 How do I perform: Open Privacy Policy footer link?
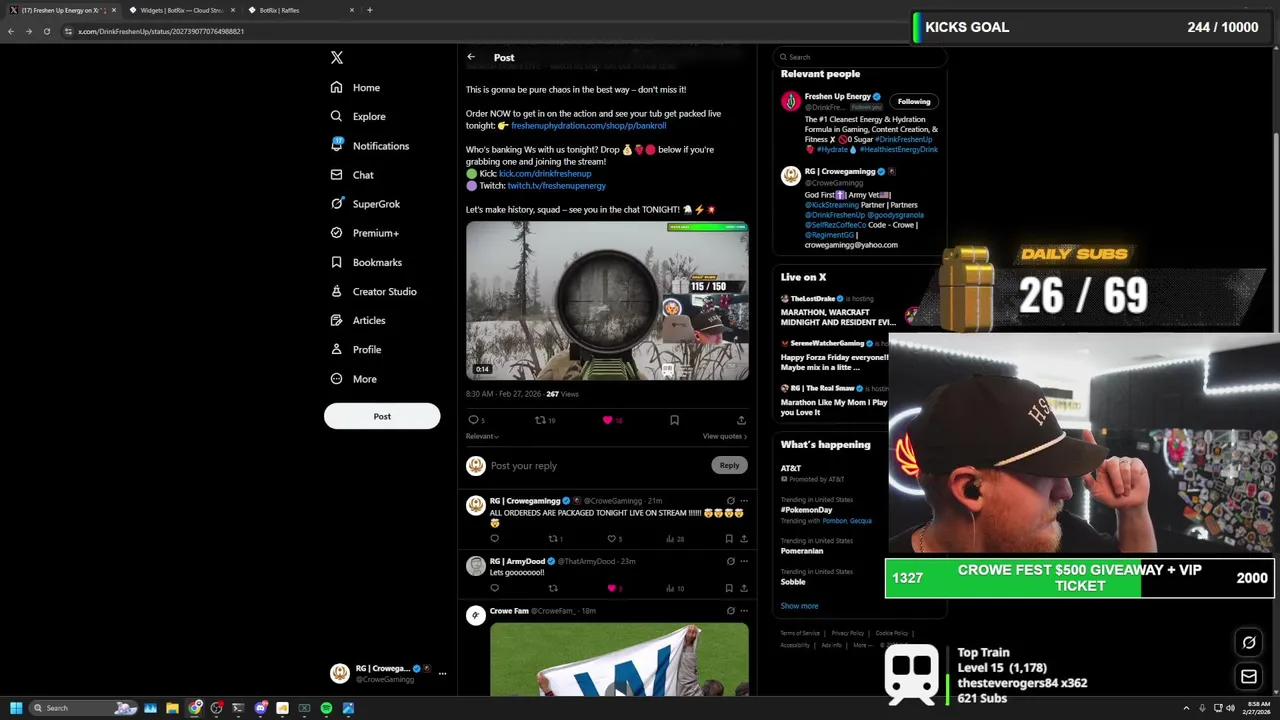(x=847, y=633)
